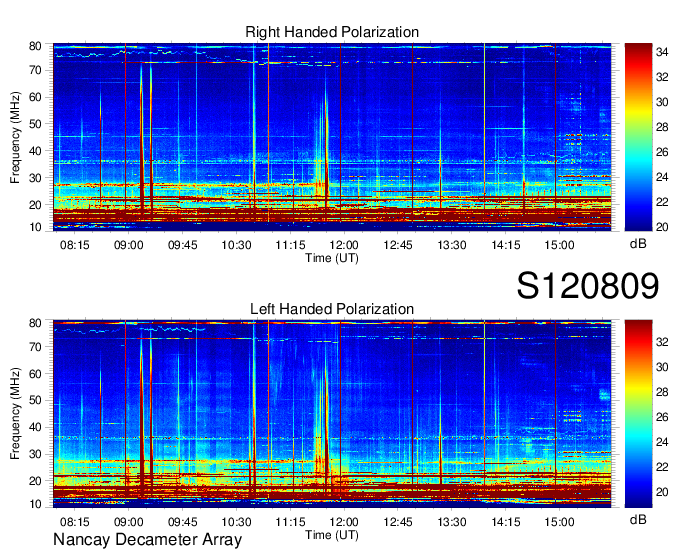The height and width of the screenshot is (552, 680).
Task: Click the "26" value on the lower color bar
Action: coord(662,417)
